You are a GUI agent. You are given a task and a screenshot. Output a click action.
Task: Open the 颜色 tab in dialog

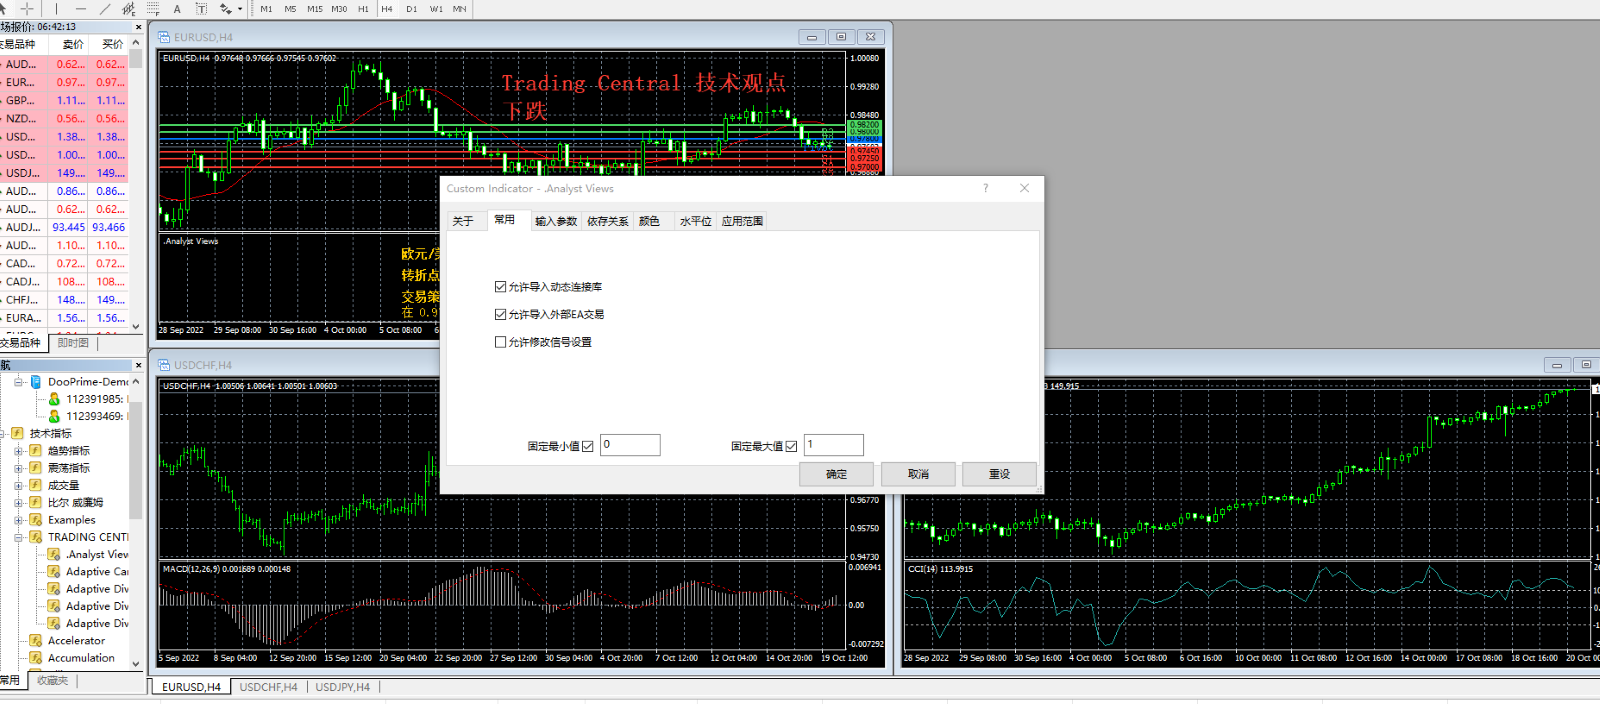click(649, 221)
